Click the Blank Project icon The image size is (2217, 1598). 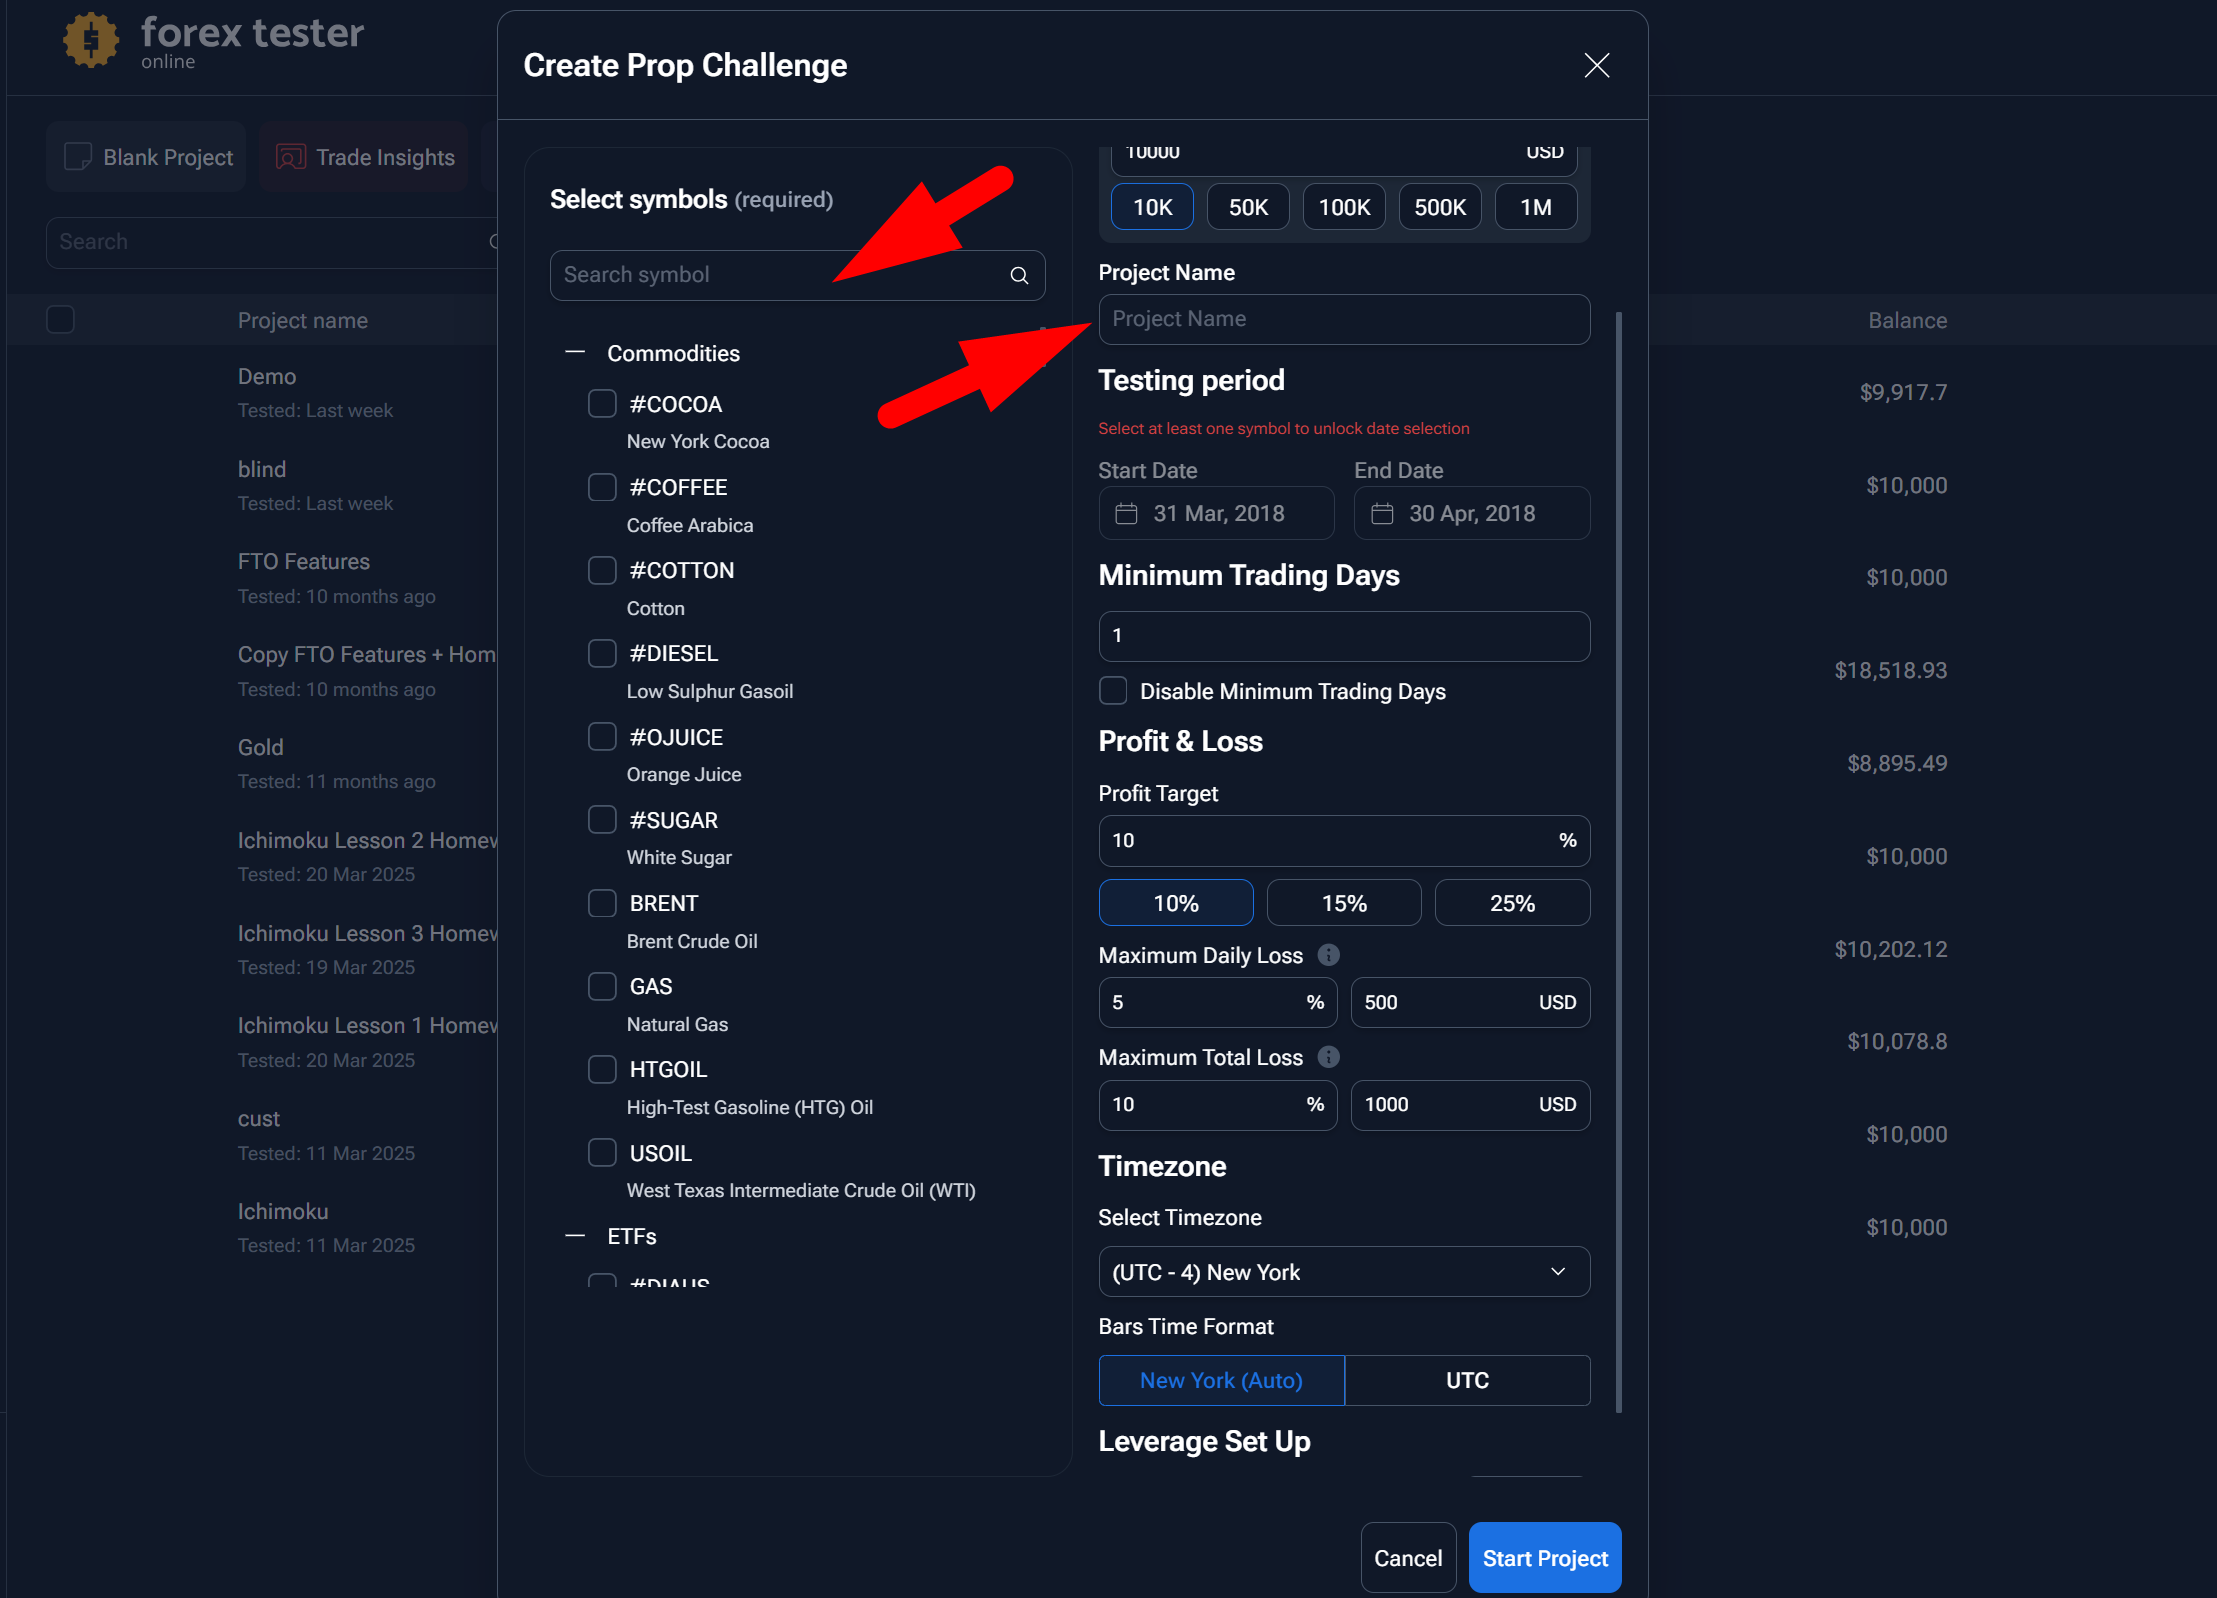[78, 157]
